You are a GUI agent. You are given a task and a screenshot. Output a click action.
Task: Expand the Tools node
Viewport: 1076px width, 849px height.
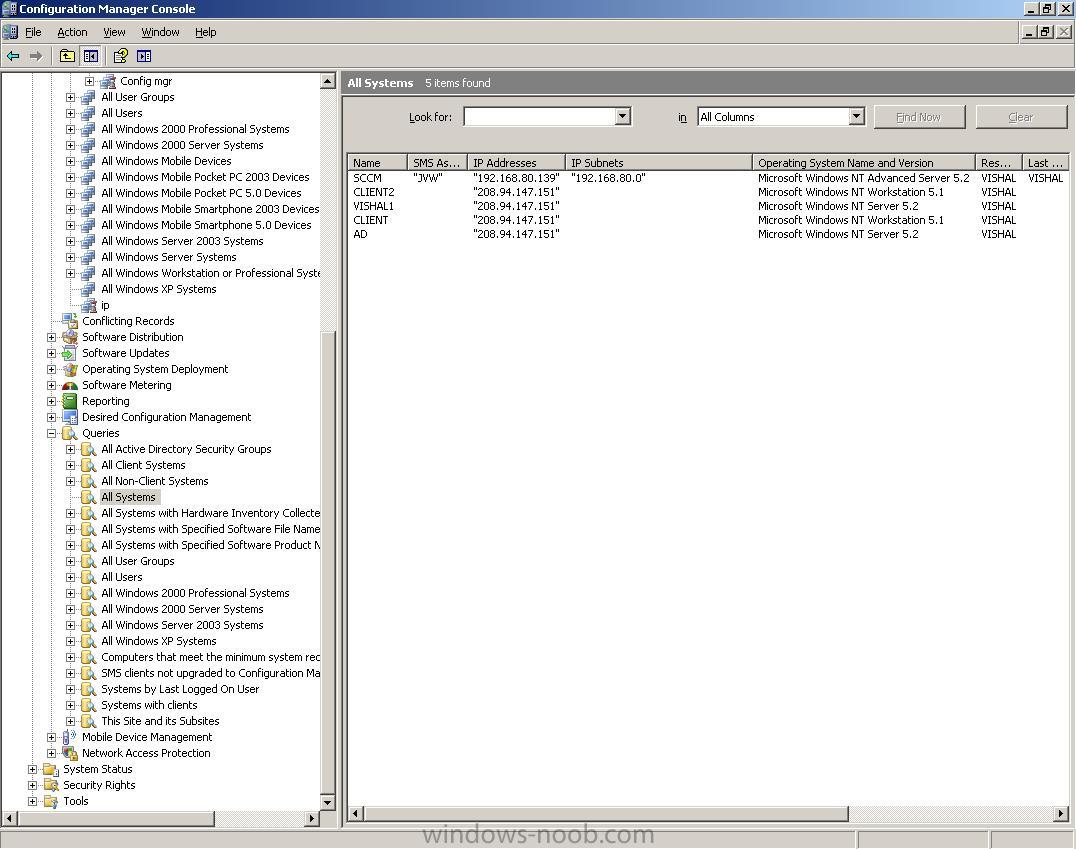coord(32,801)
